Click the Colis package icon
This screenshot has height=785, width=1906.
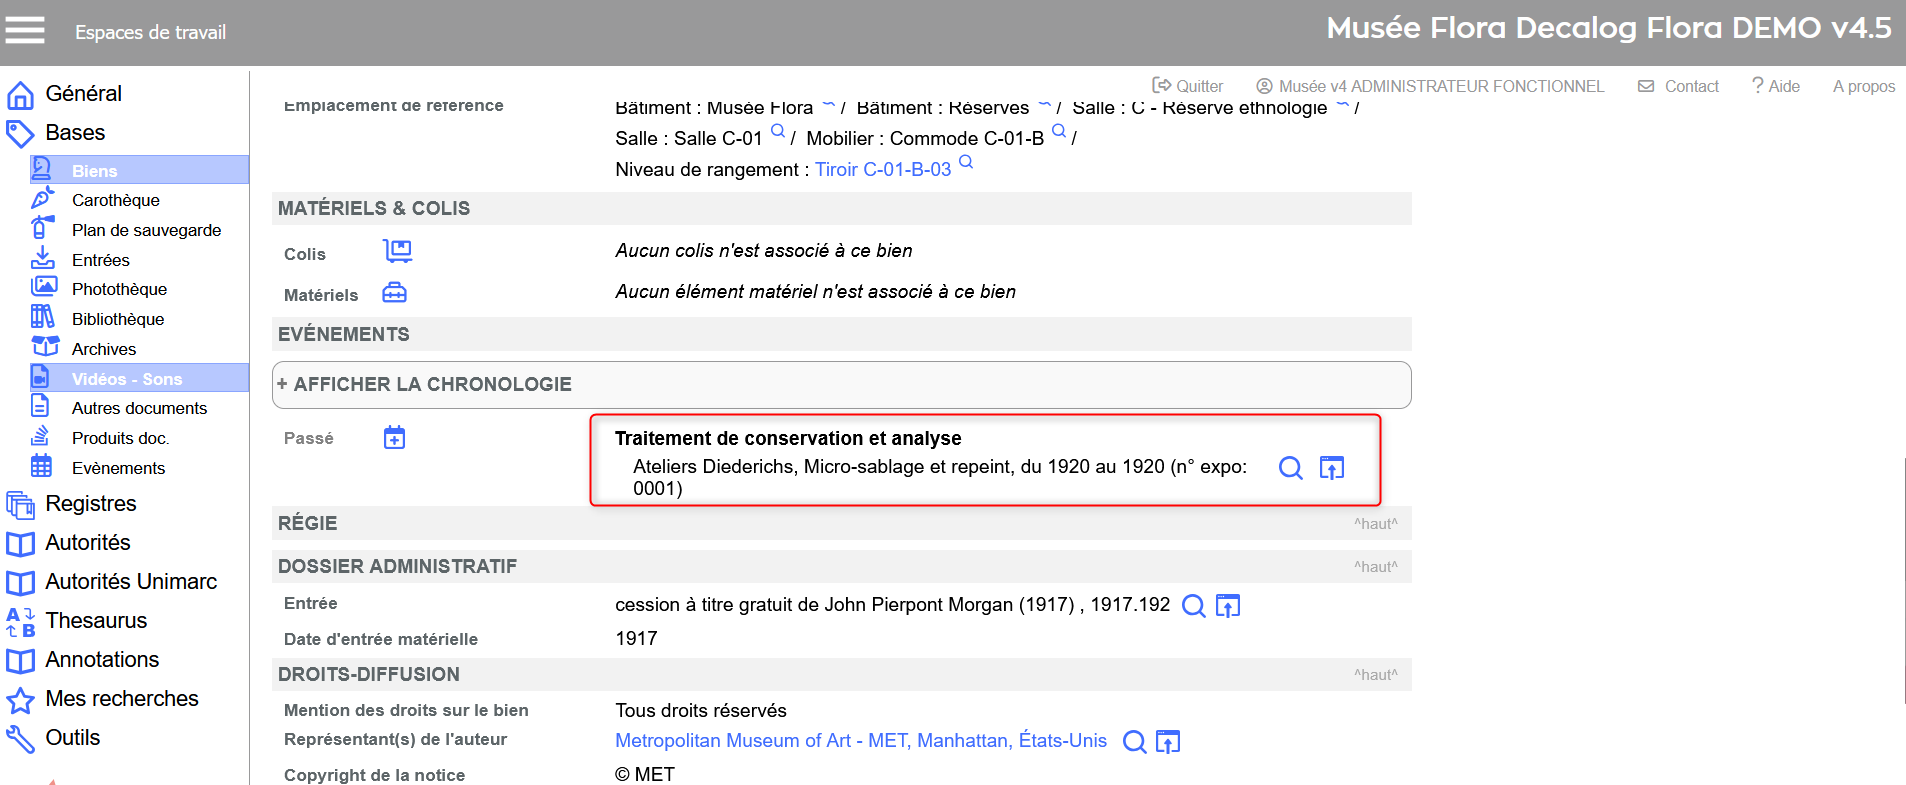(x=397, y=251)
